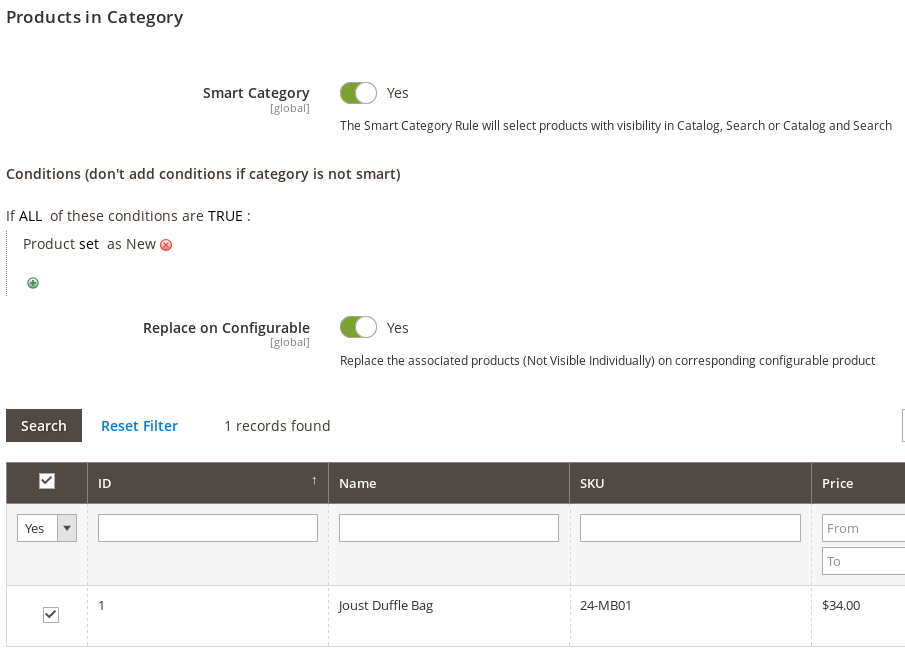
Task: Focus the Name filter input field
Action: [x=449, y=528]
